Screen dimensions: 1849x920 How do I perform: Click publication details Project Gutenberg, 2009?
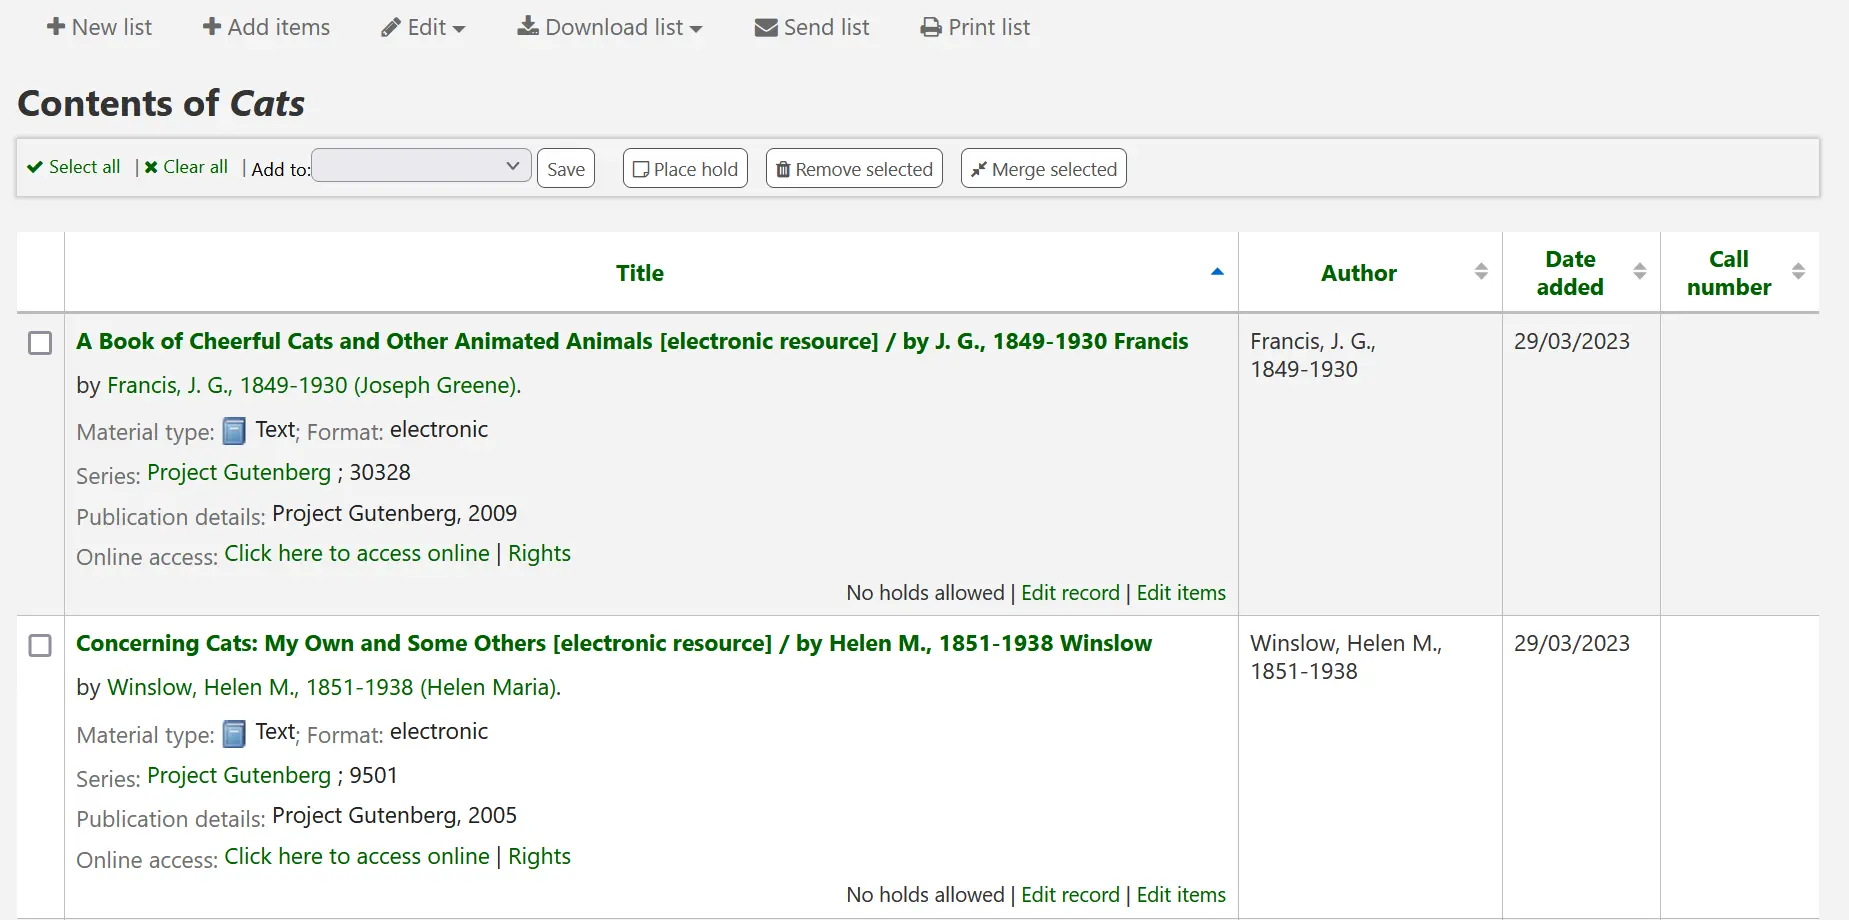coord(395,513)
